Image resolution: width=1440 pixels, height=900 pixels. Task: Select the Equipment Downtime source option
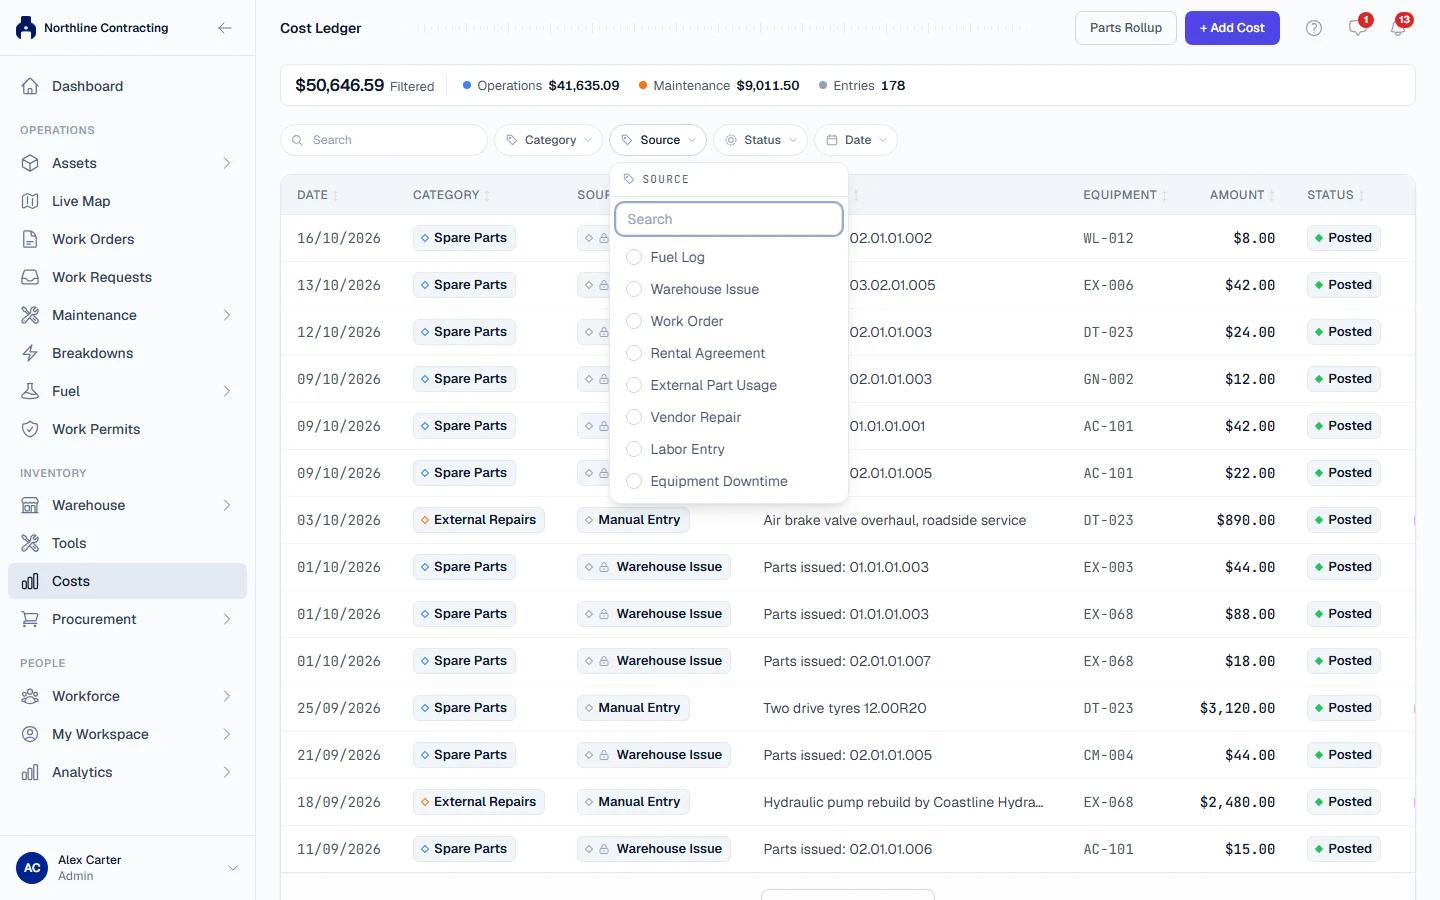coord(729,481)
